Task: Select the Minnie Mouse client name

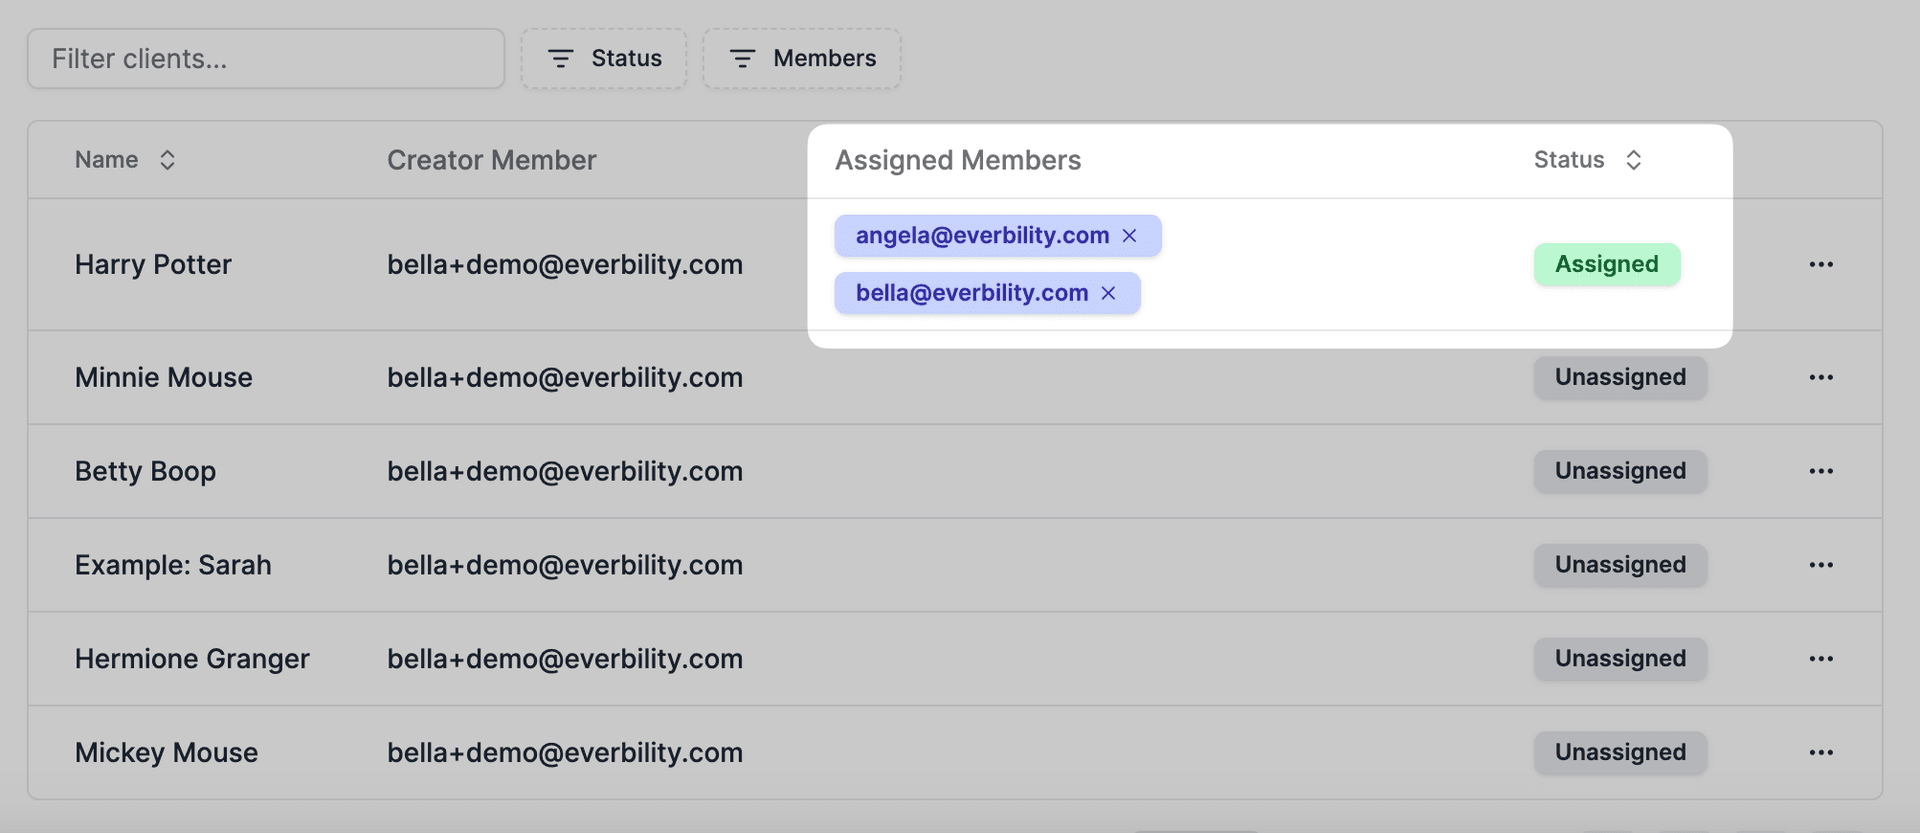Action: (164, 377)
